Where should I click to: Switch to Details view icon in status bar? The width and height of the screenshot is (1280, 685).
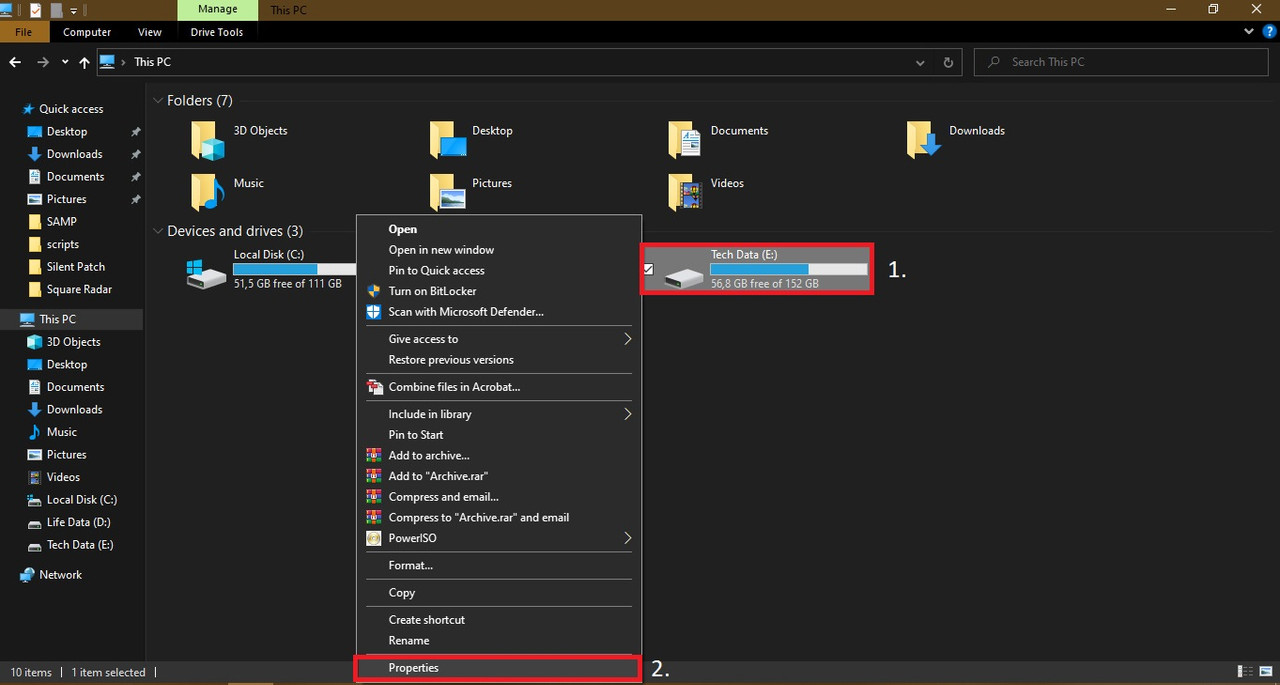pyautogui.click(x=1245, y=672)
